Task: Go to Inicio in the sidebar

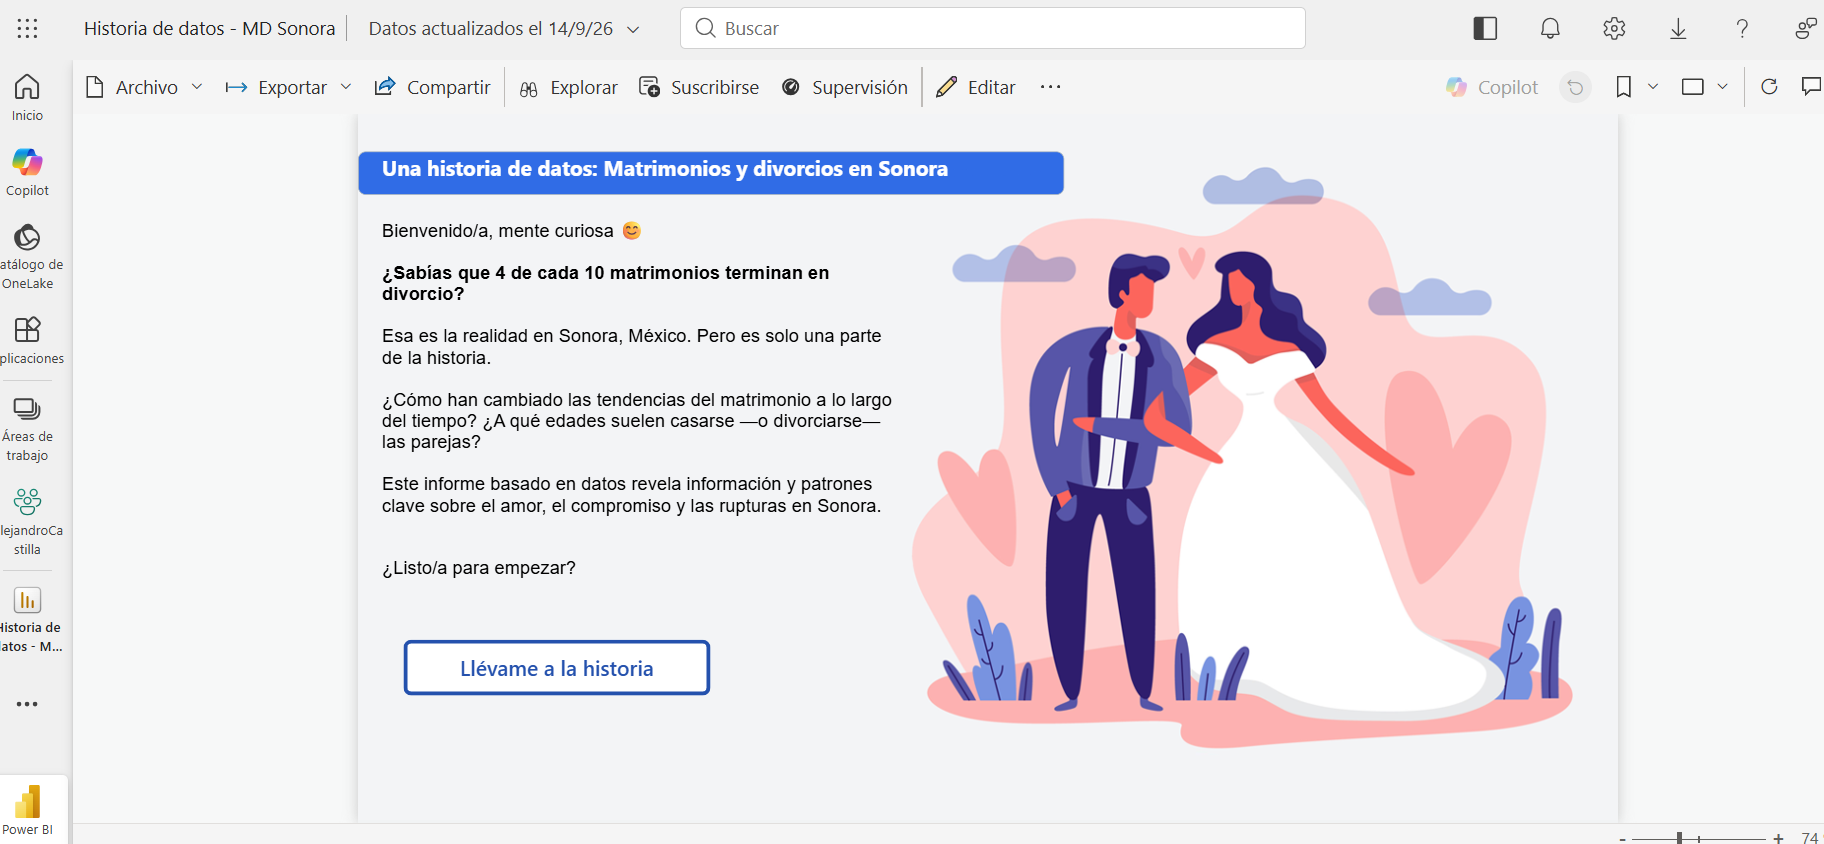Action: point(27,98)
